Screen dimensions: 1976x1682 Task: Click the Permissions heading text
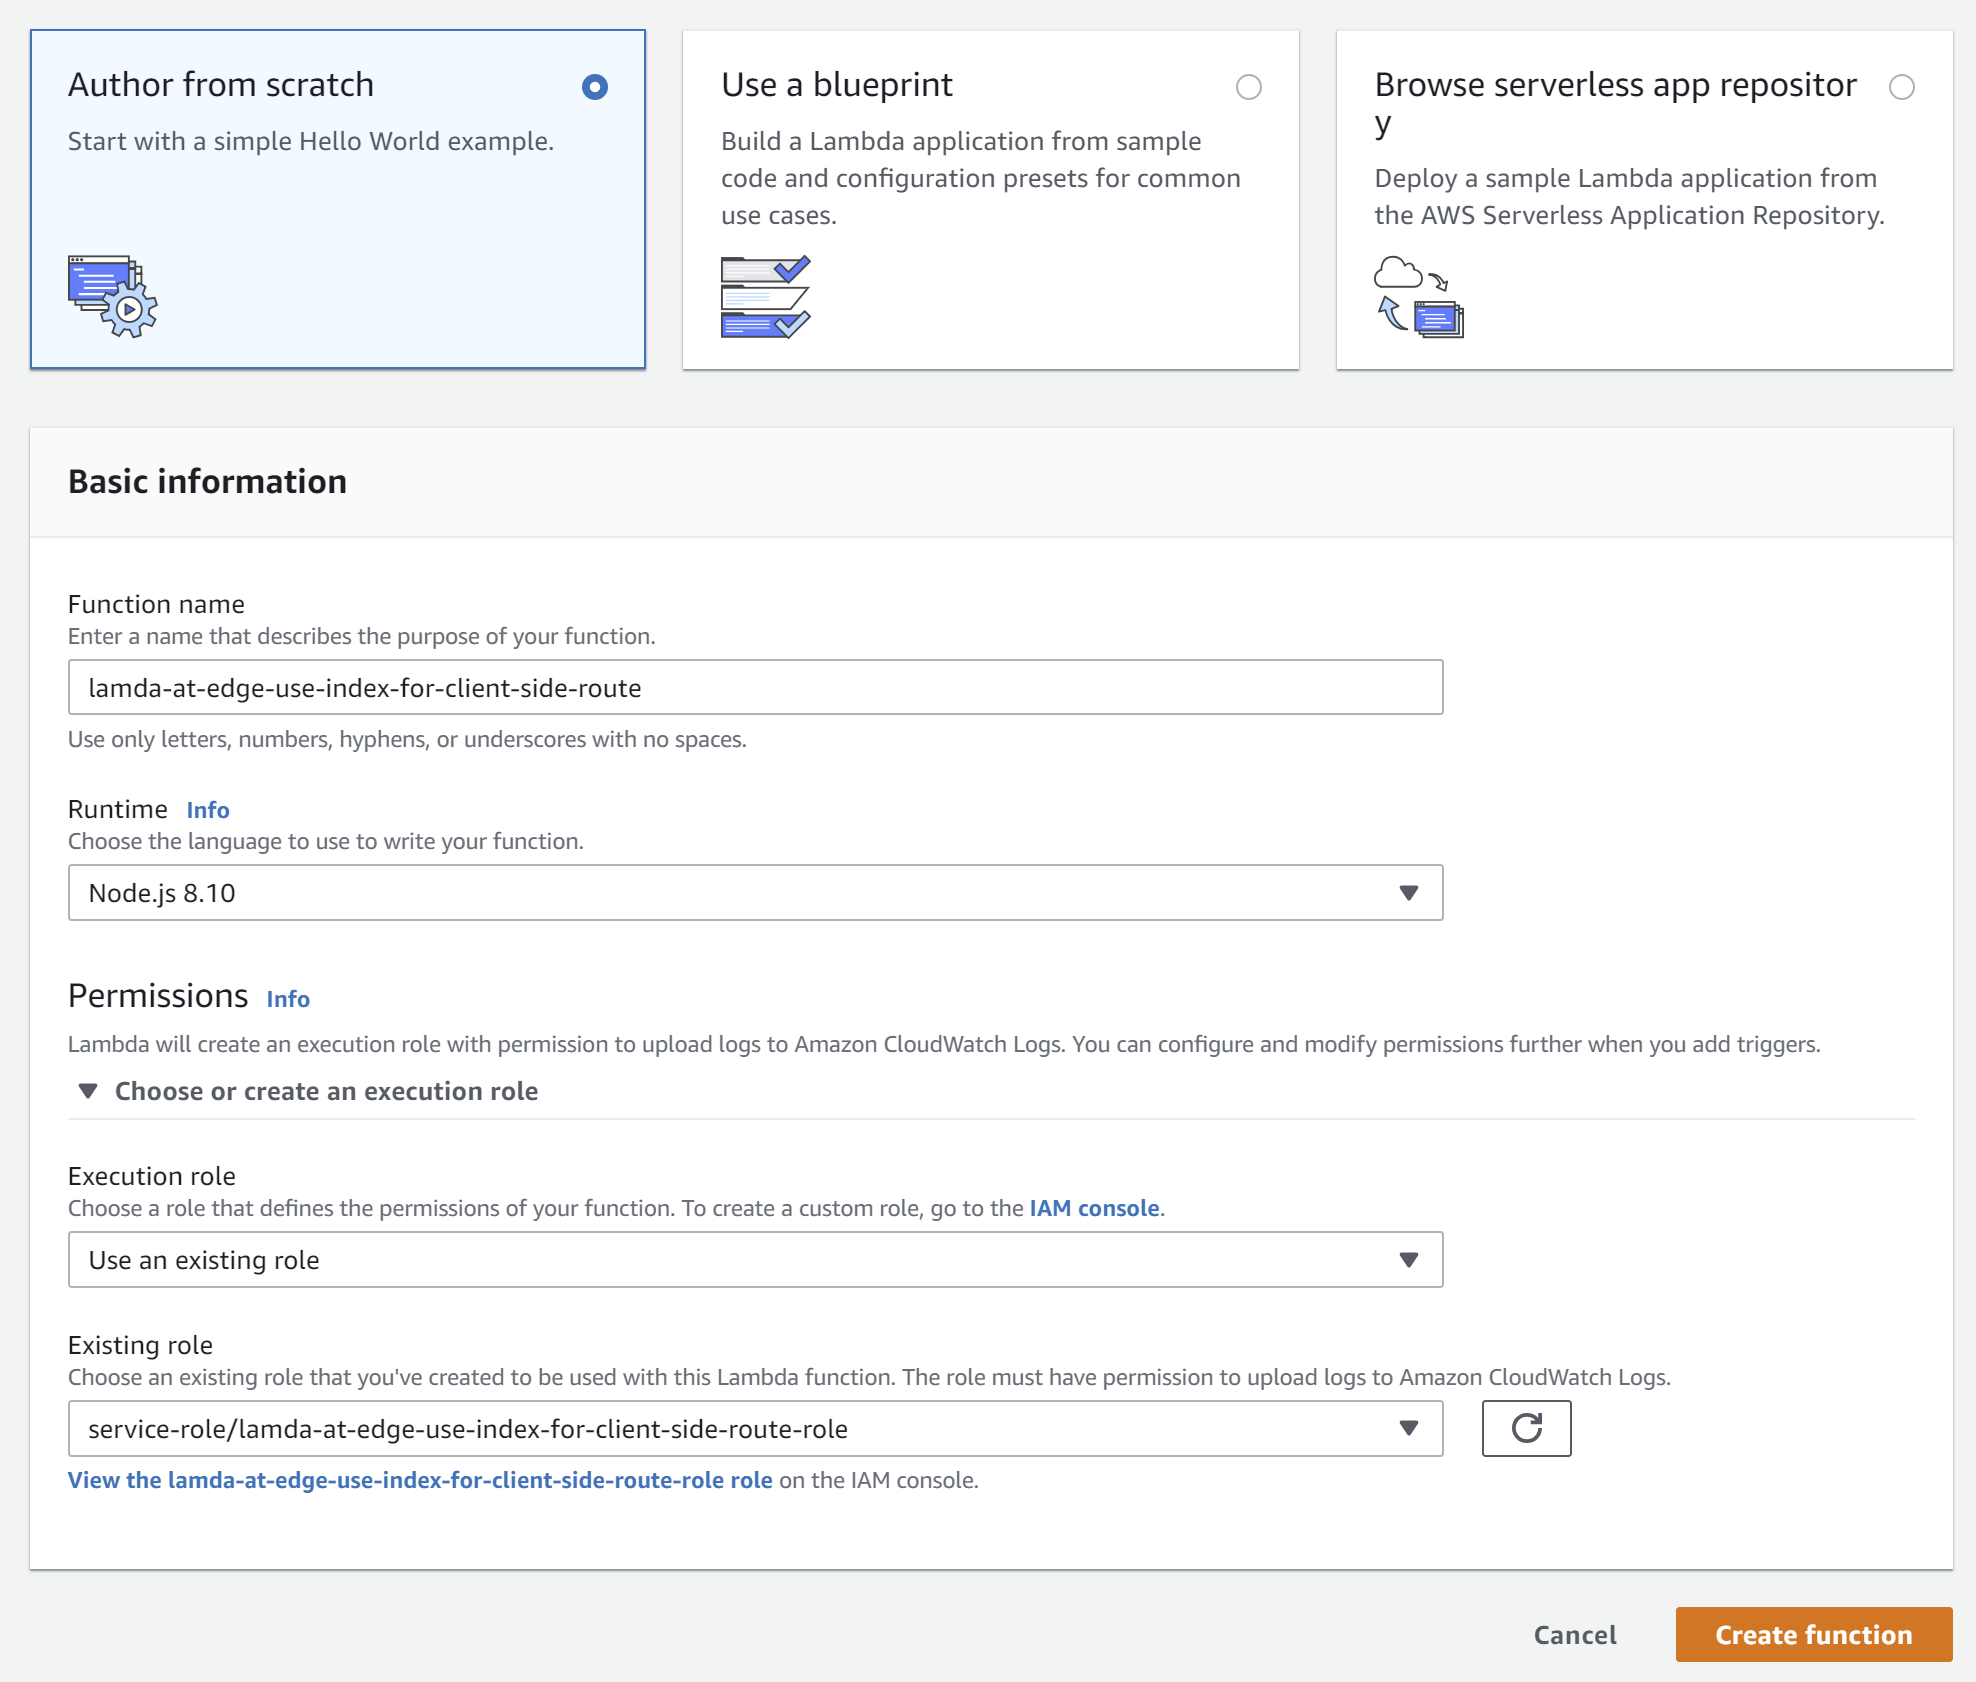tap(158, 996)
